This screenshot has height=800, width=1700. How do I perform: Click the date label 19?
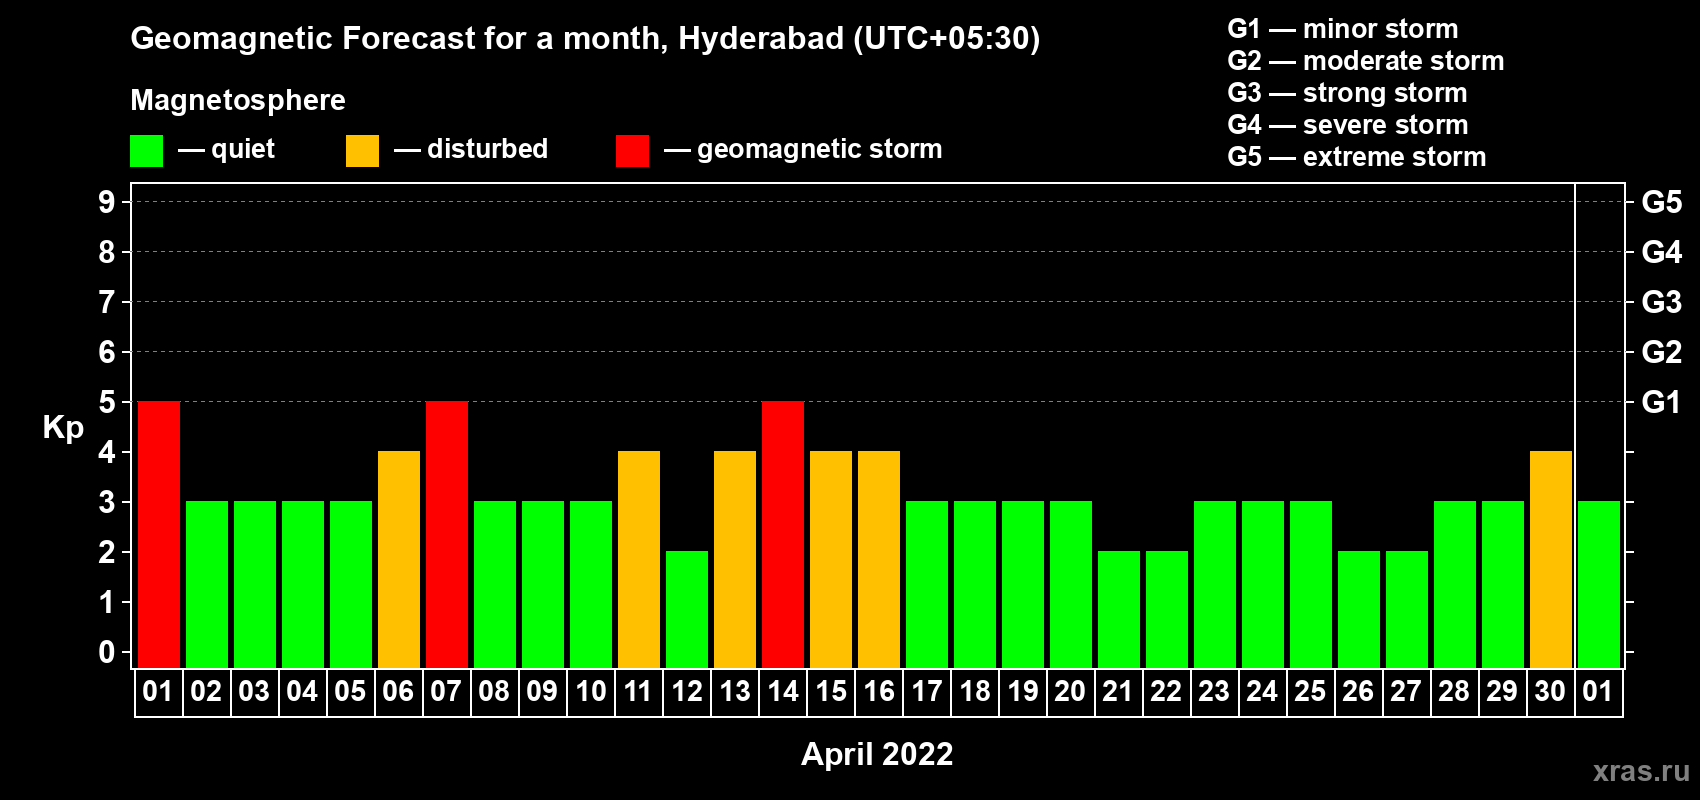click(x=1023, y=691)
